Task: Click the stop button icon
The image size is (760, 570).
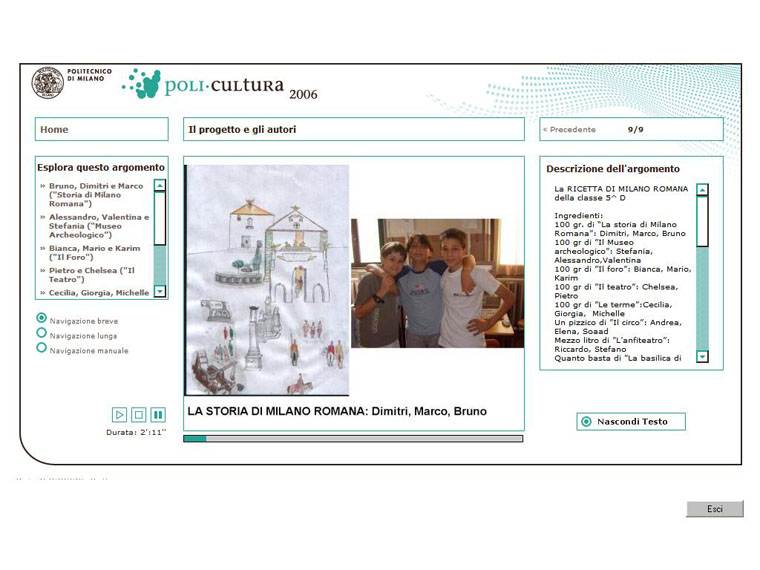Action: [139, 415]
